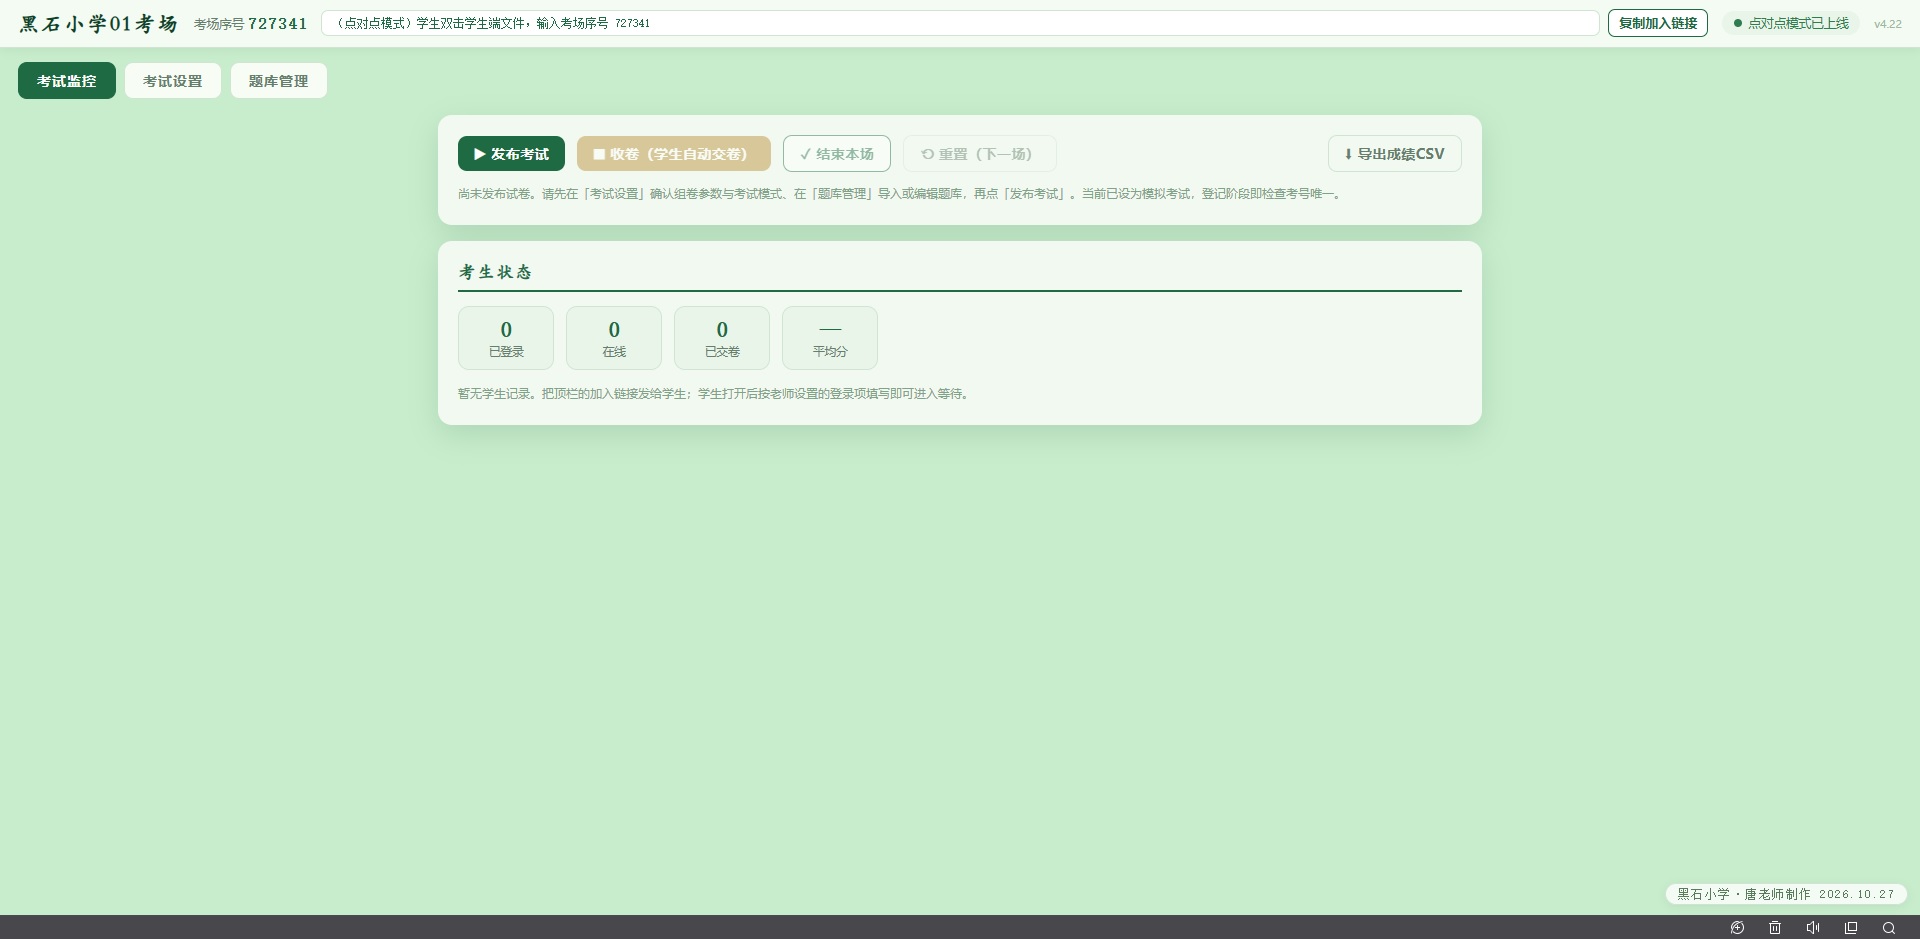Go to the 题库管理 tab

click(x=279, y=81)
